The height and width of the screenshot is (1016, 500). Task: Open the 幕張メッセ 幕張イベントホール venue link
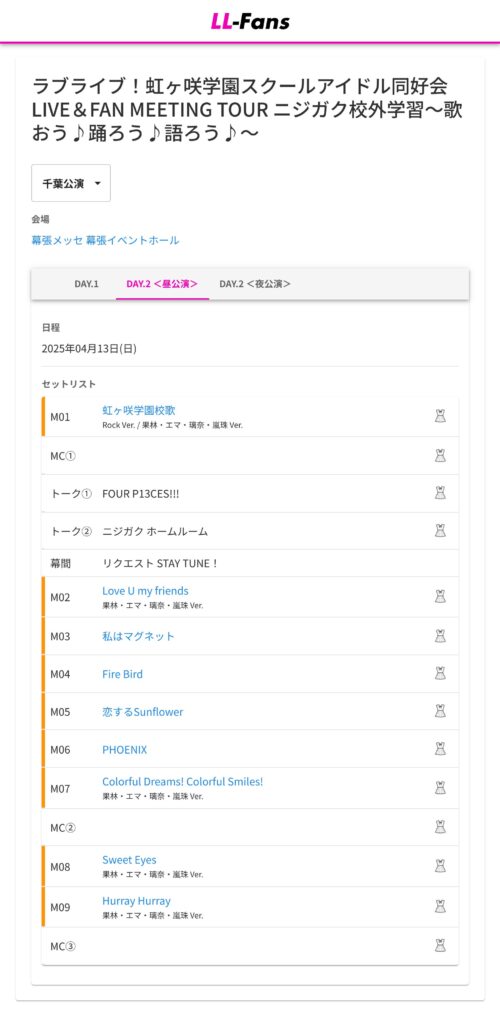106,240
